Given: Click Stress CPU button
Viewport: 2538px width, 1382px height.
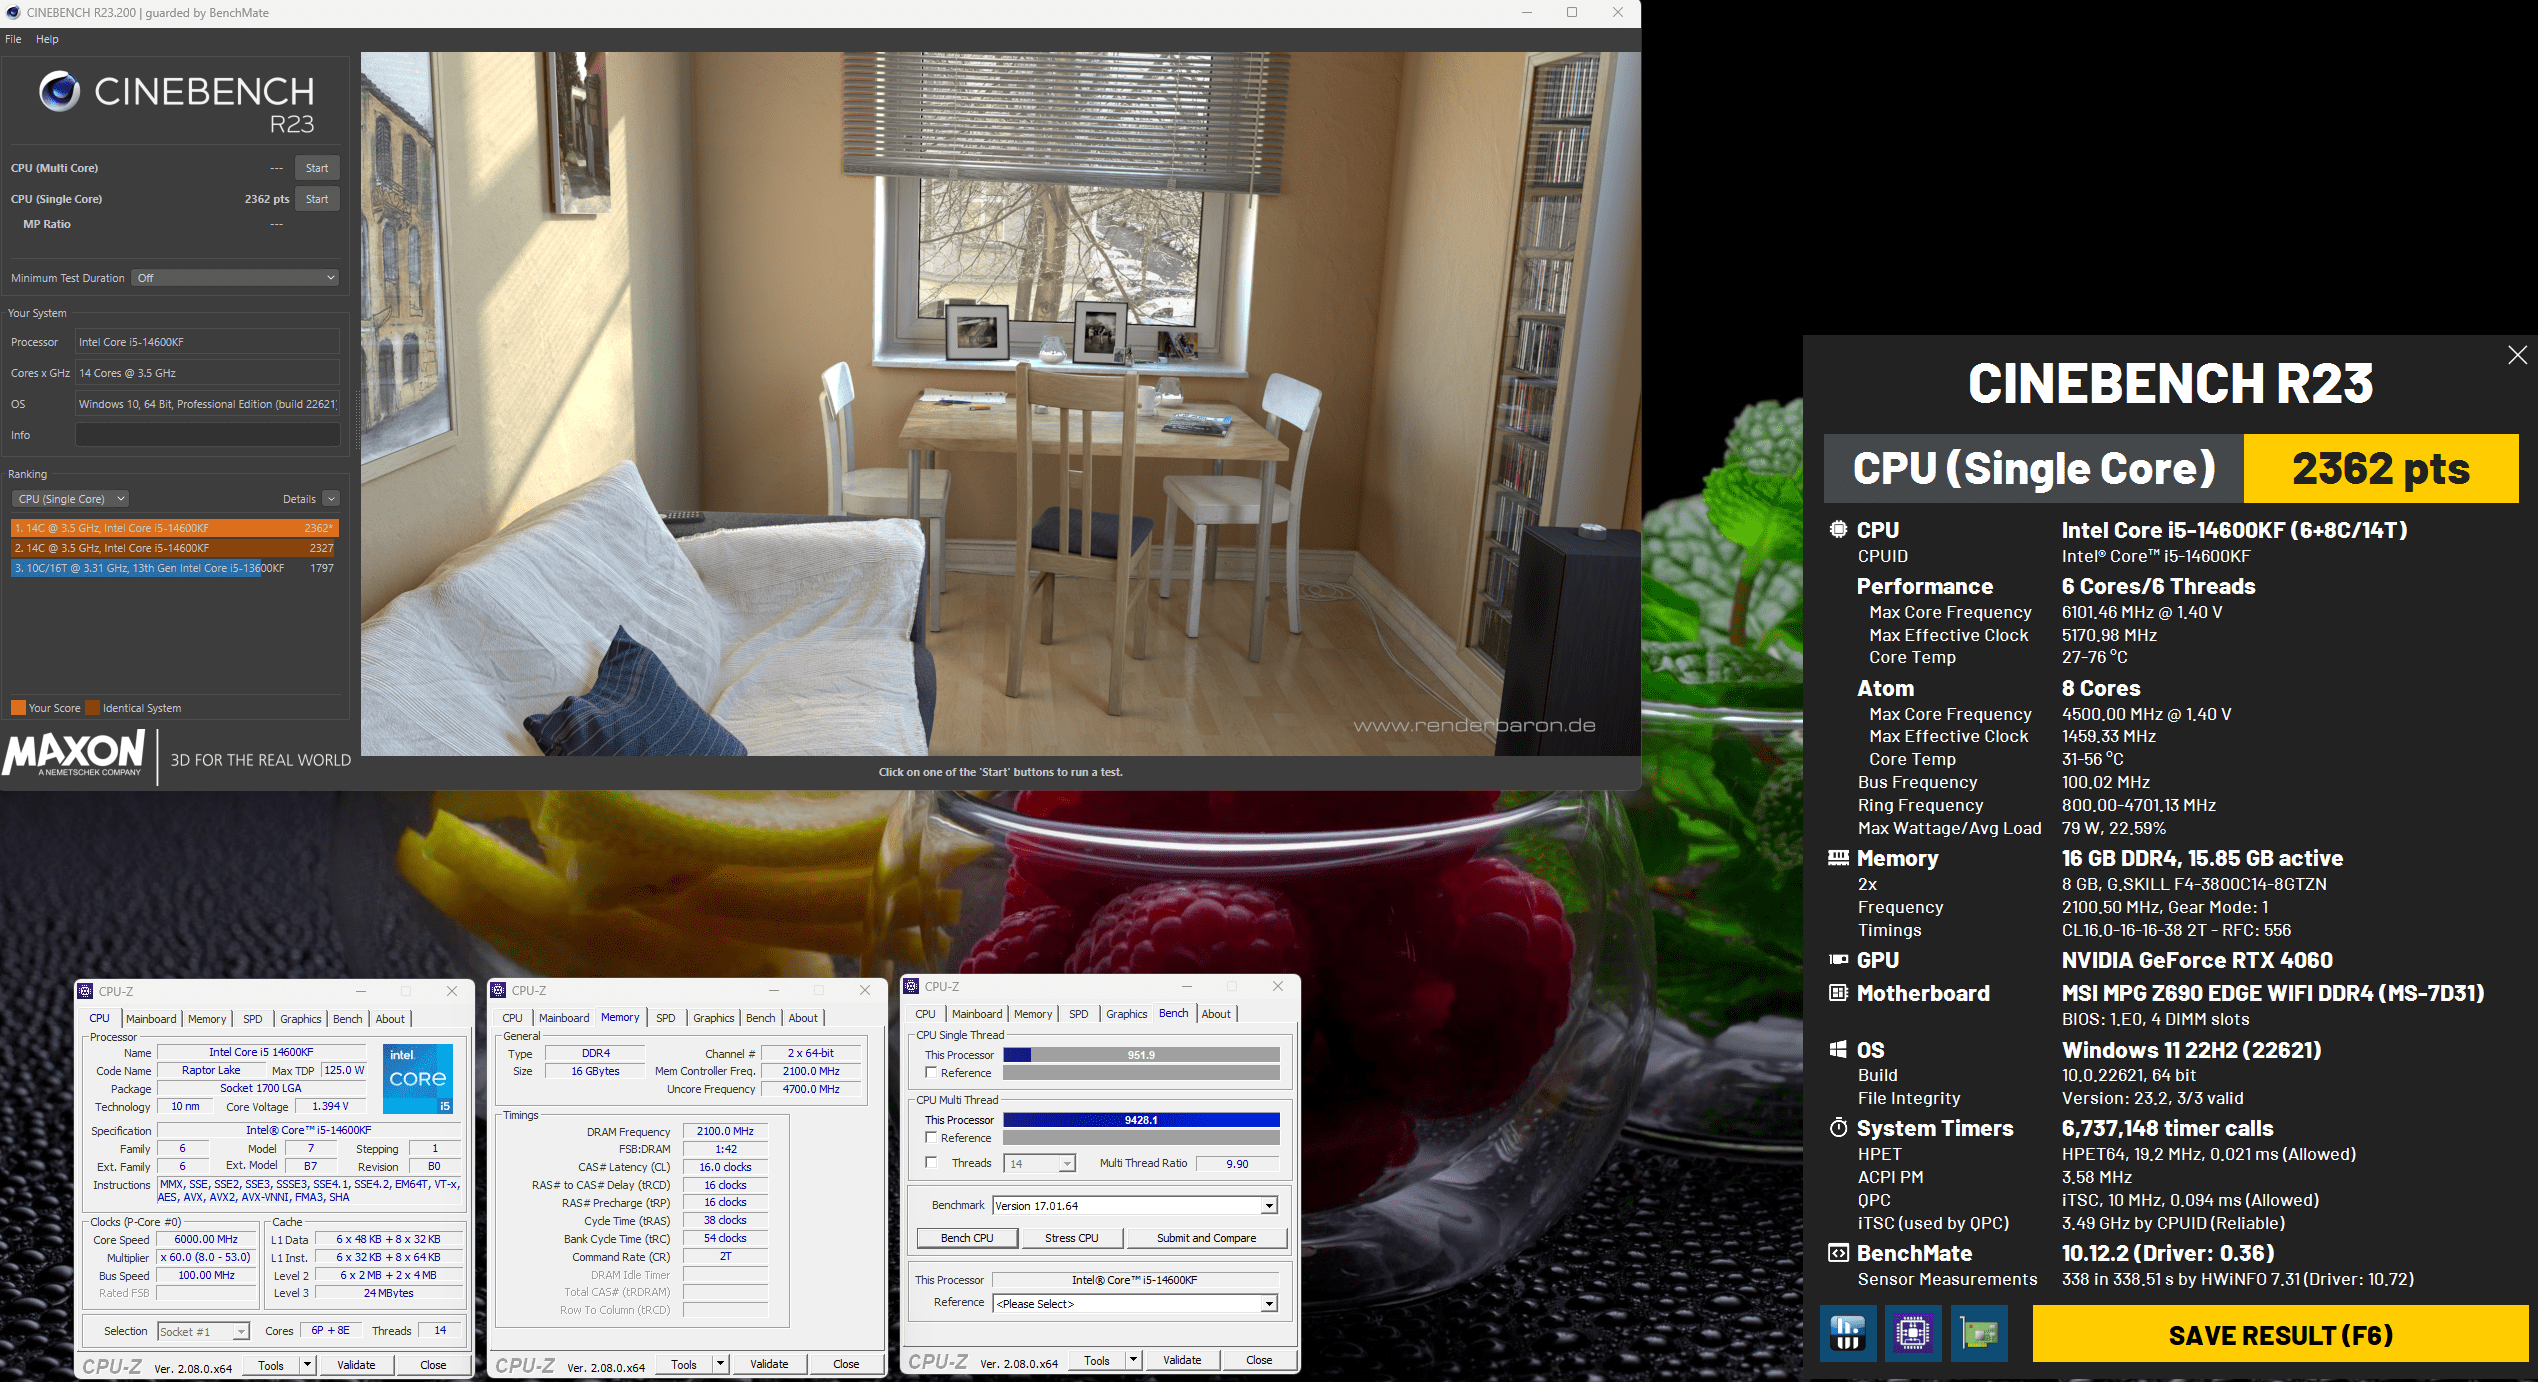Looking at the screenshot, I should [1071, 1238].
